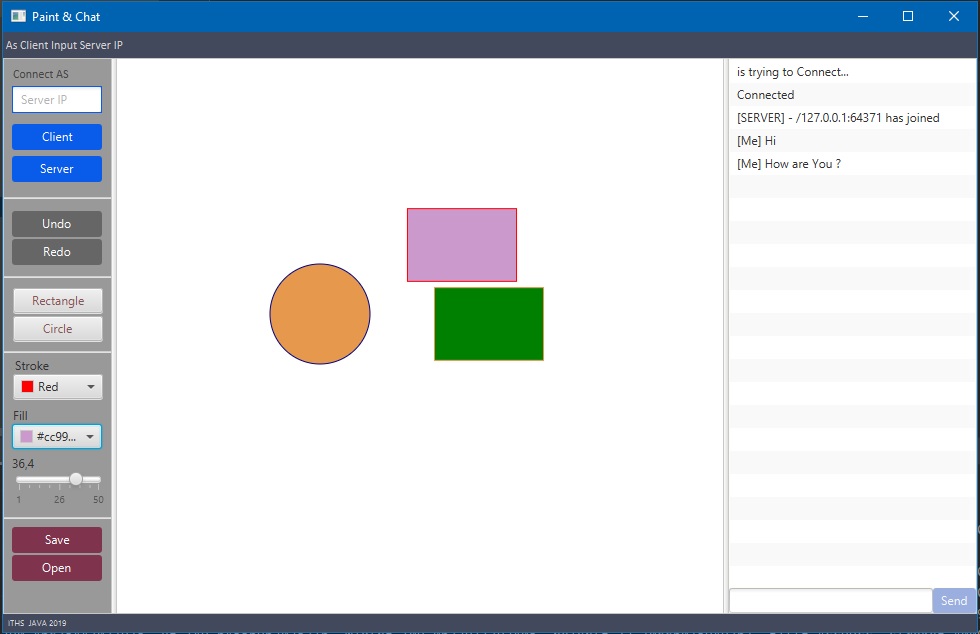Send the chat message
This screenshot has height=634, width=980.
coord(953,600)
